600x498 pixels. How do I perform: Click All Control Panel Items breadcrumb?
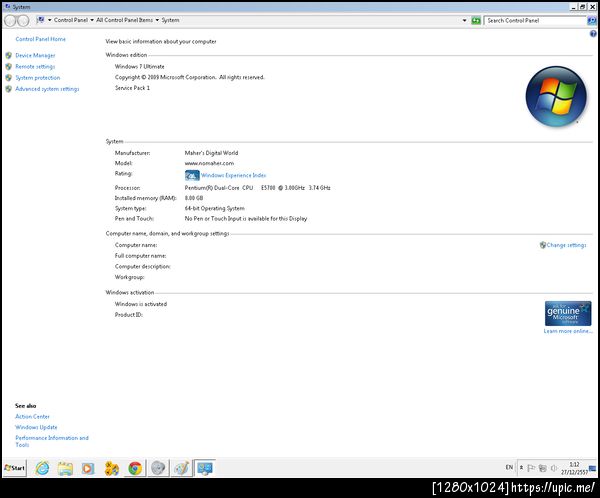point(124,20)
